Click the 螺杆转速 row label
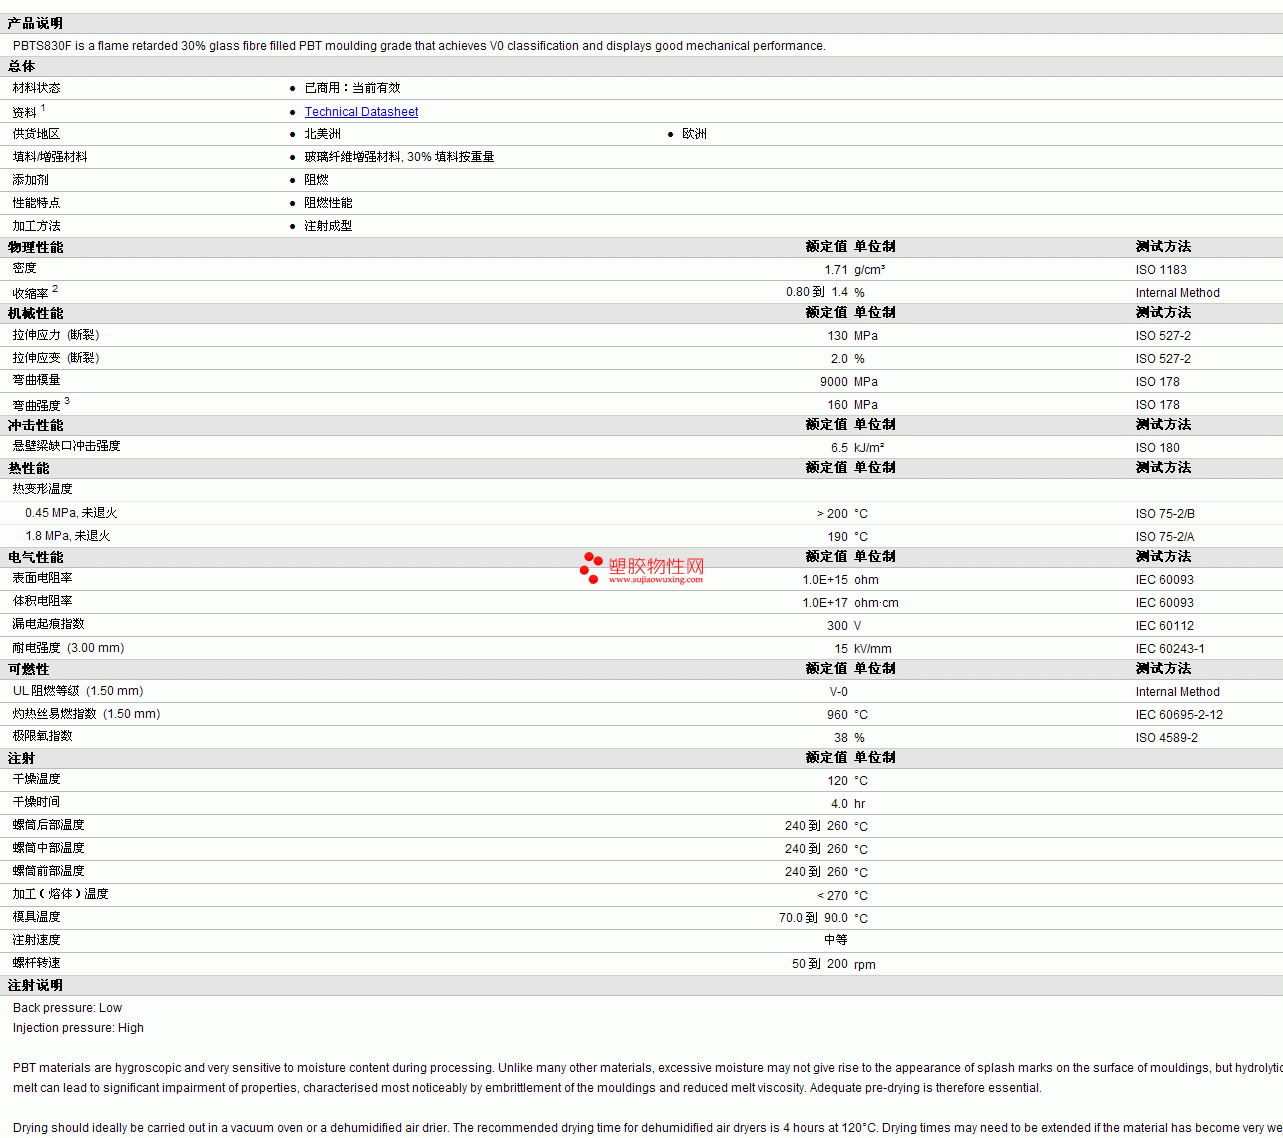 (x=36, y=963)
